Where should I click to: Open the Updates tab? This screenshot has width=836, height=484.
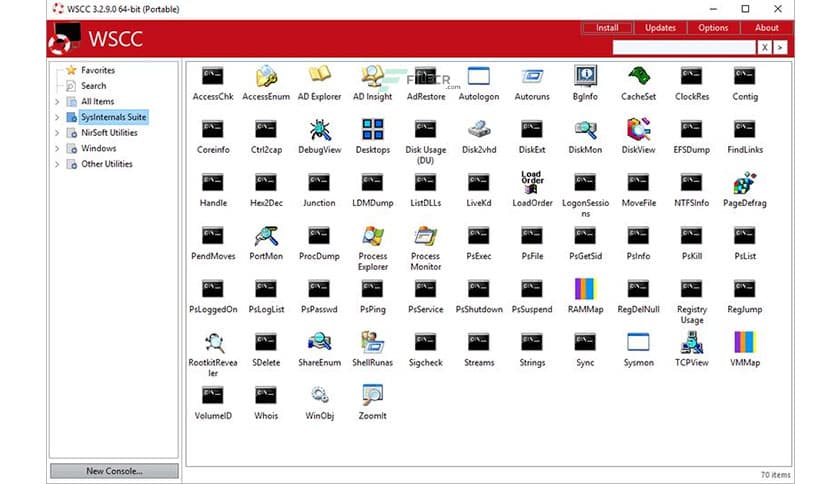[x=660, y=28]
